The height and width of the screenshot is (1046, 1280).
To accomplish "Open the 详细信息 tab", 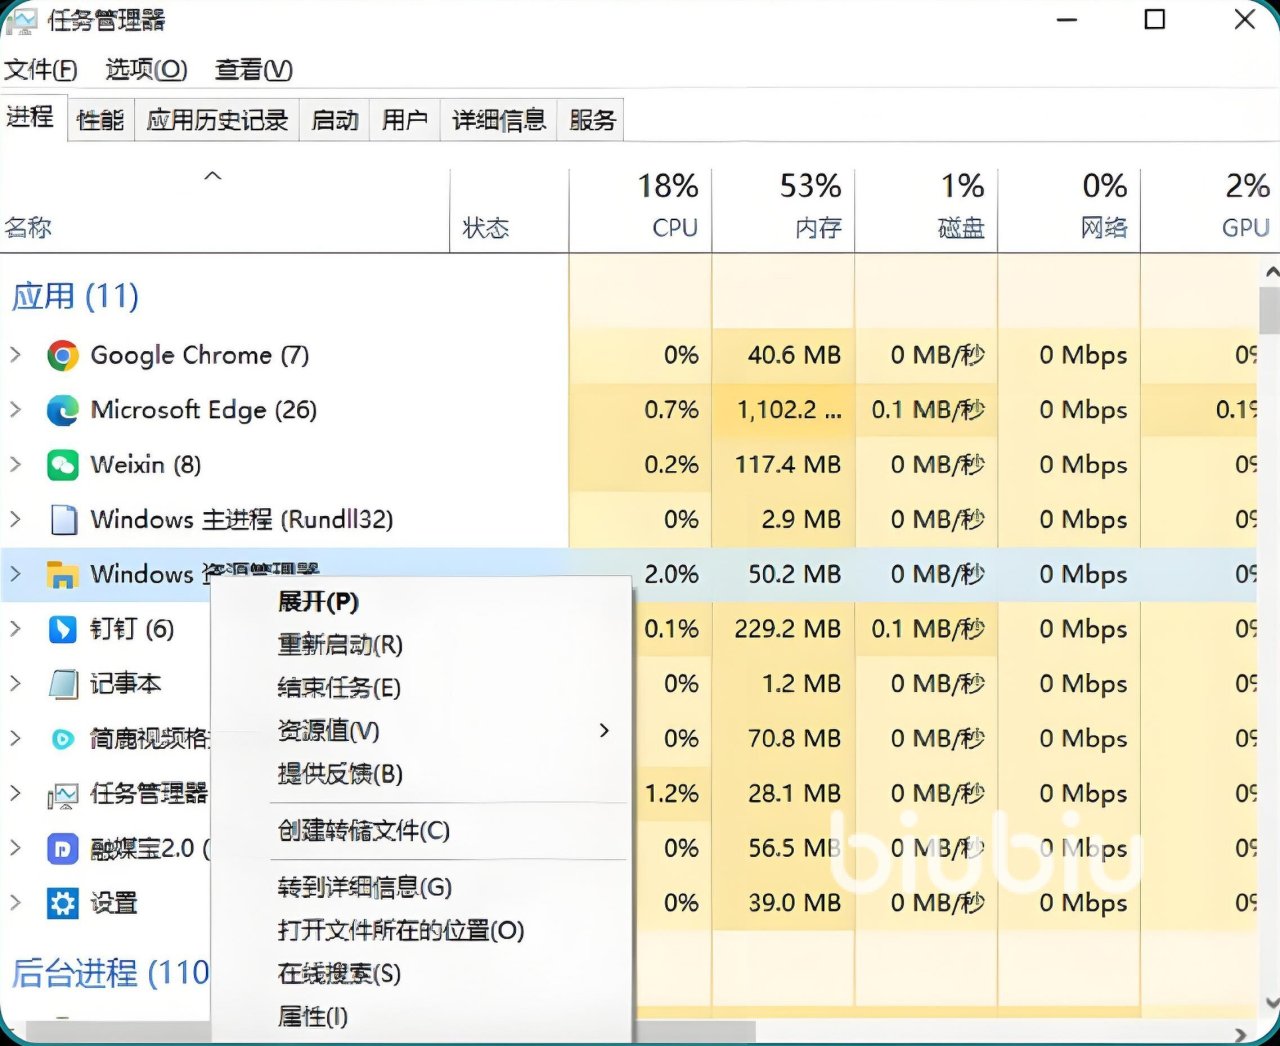I will tap(498, 121).
